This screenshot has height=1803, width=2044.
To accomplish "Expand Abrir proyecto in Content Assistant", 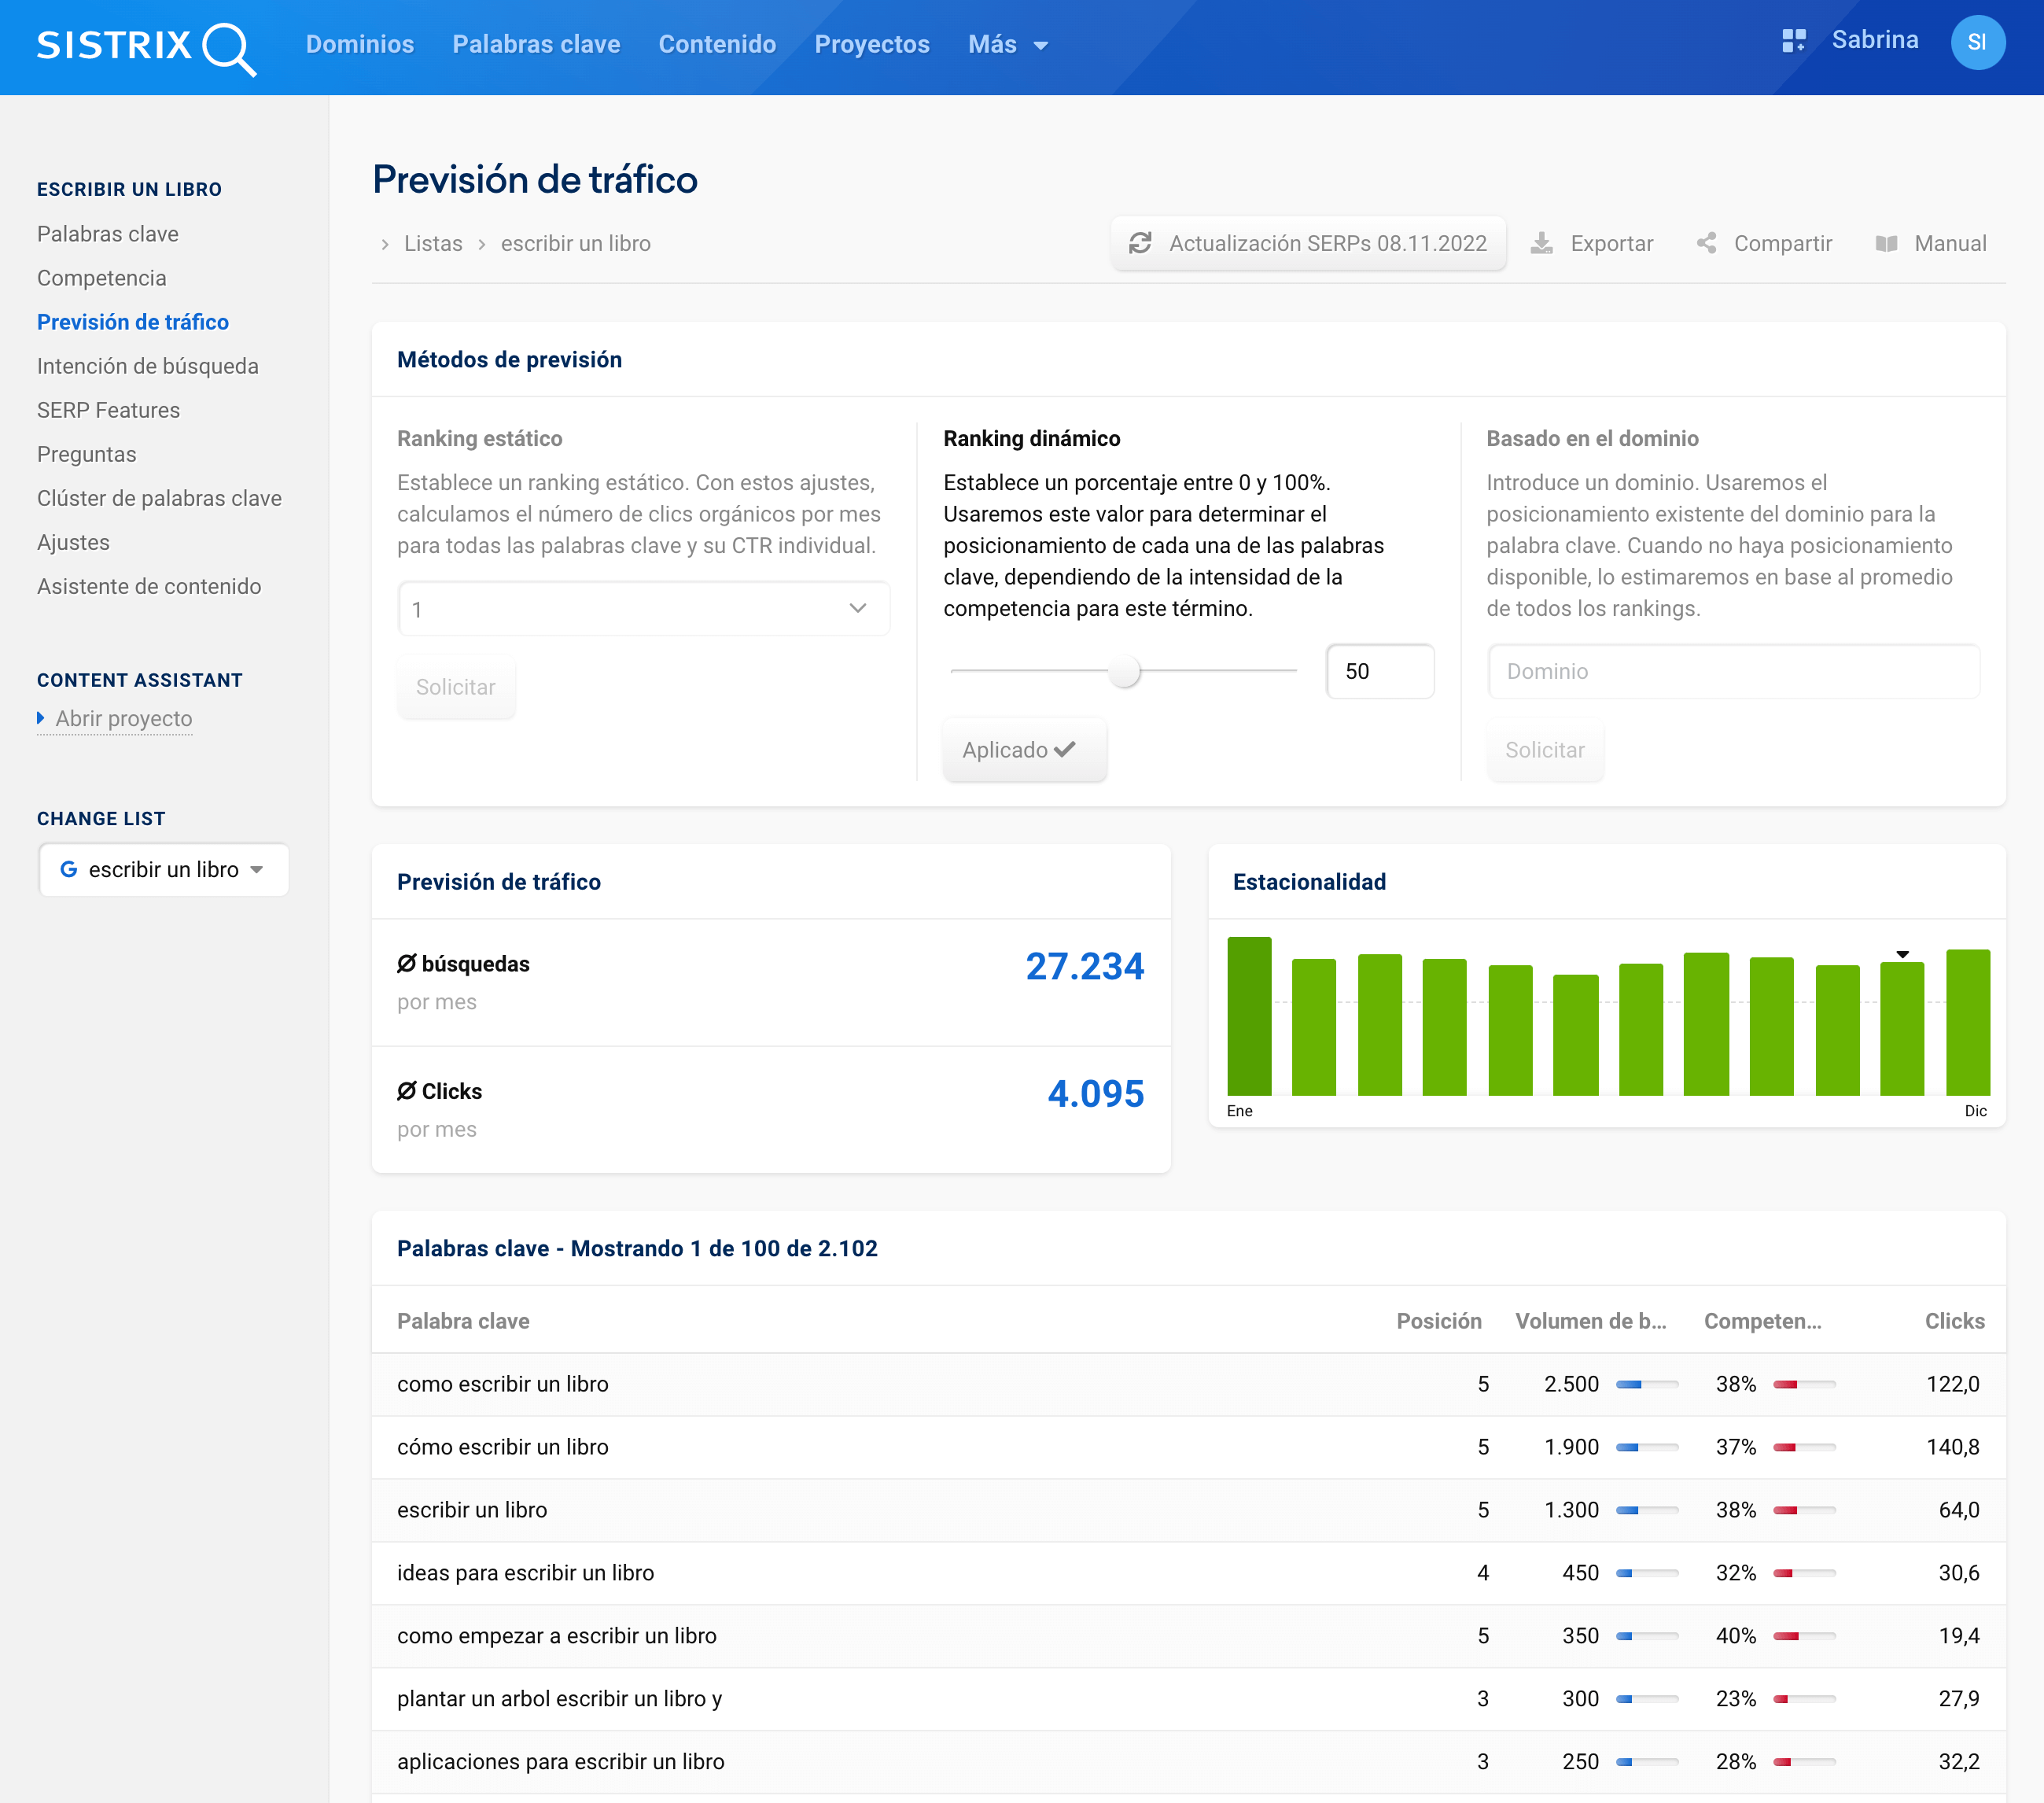I will point(123,718).
